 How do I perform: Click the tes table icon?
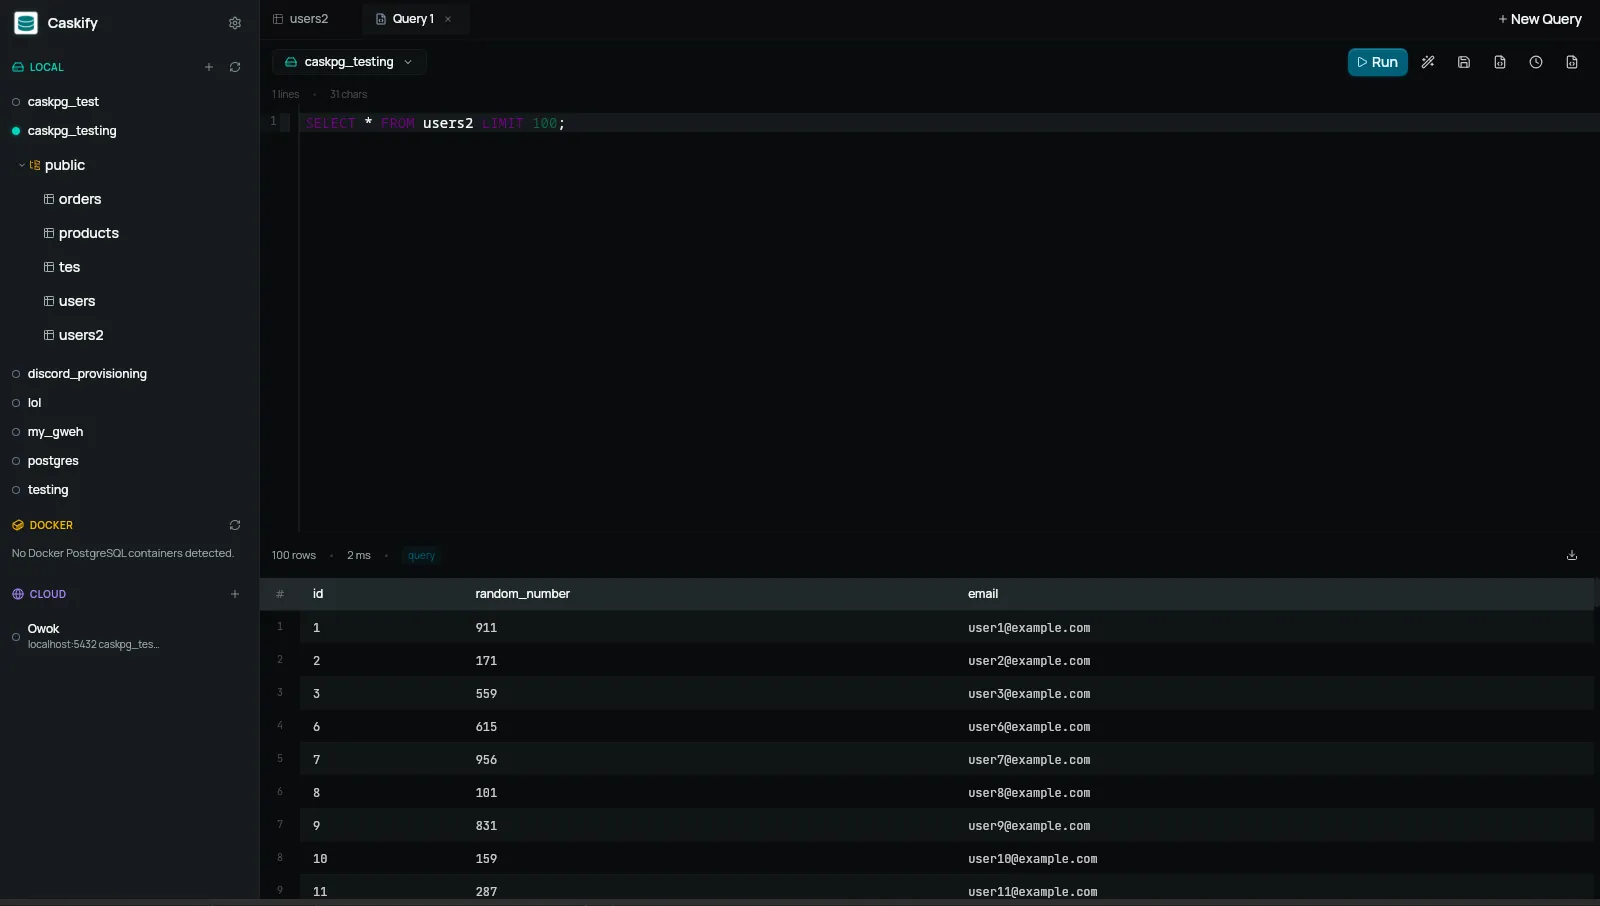(49, 267)
